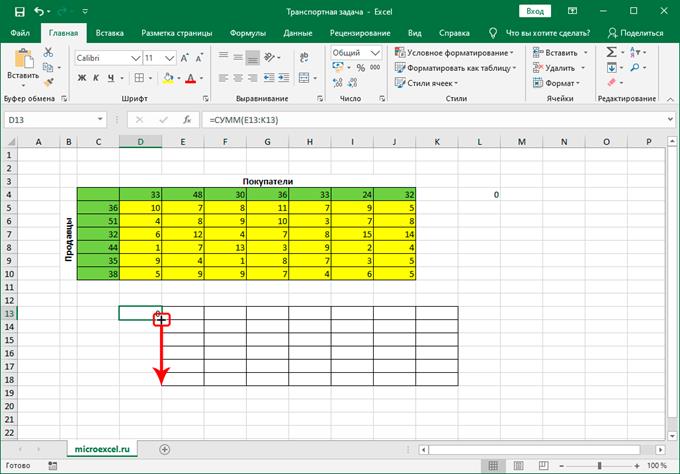Align text to bottom of cell
This screenshot has height=474, width=680.
pyautogui.click(x=252, y=57)
